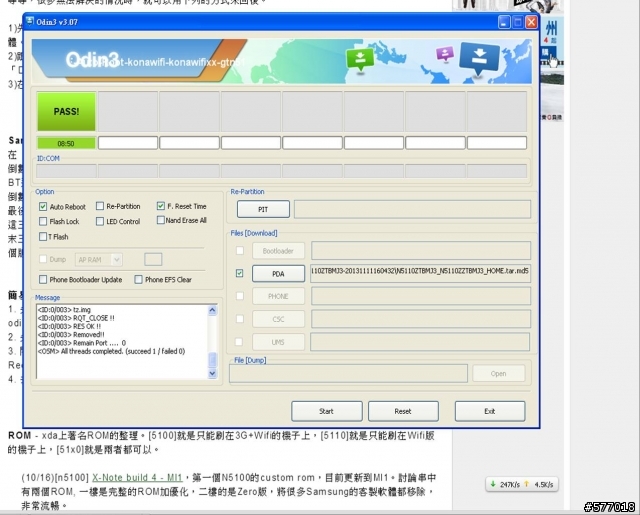The image size is (640, 515).
Task: Minimize the Odin3 window
Action: click(x=504, y=22)
